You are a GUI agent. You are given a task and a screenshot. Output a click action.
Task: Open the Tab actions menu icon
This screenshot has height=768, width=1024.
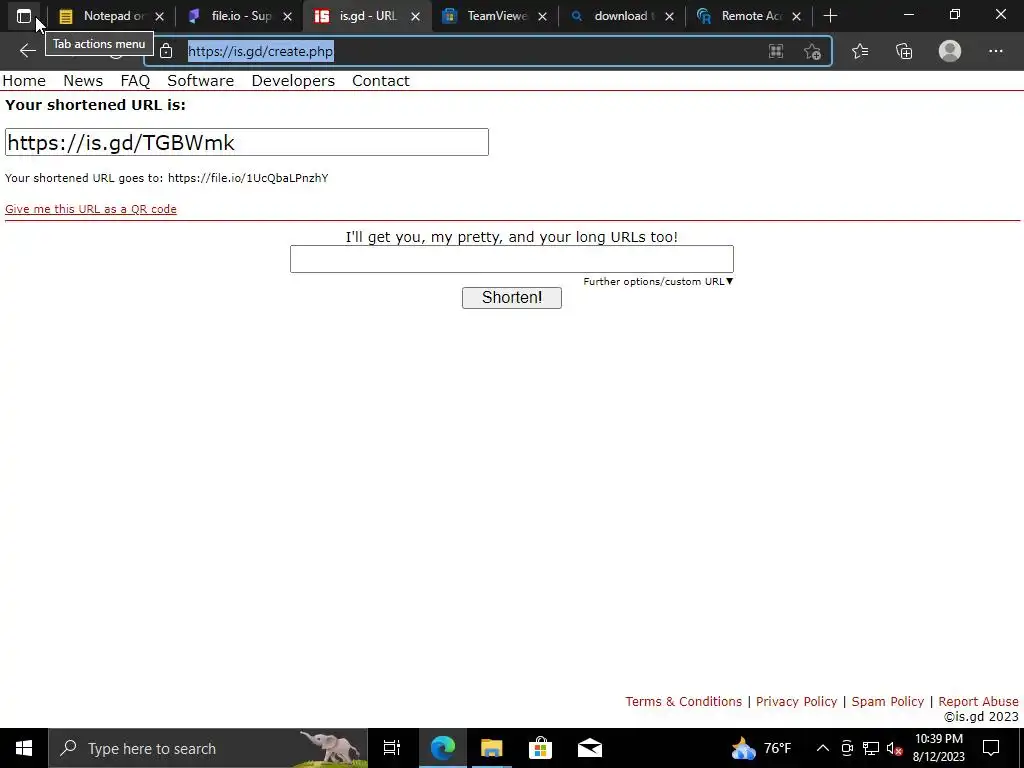click(x=24, y=16)
